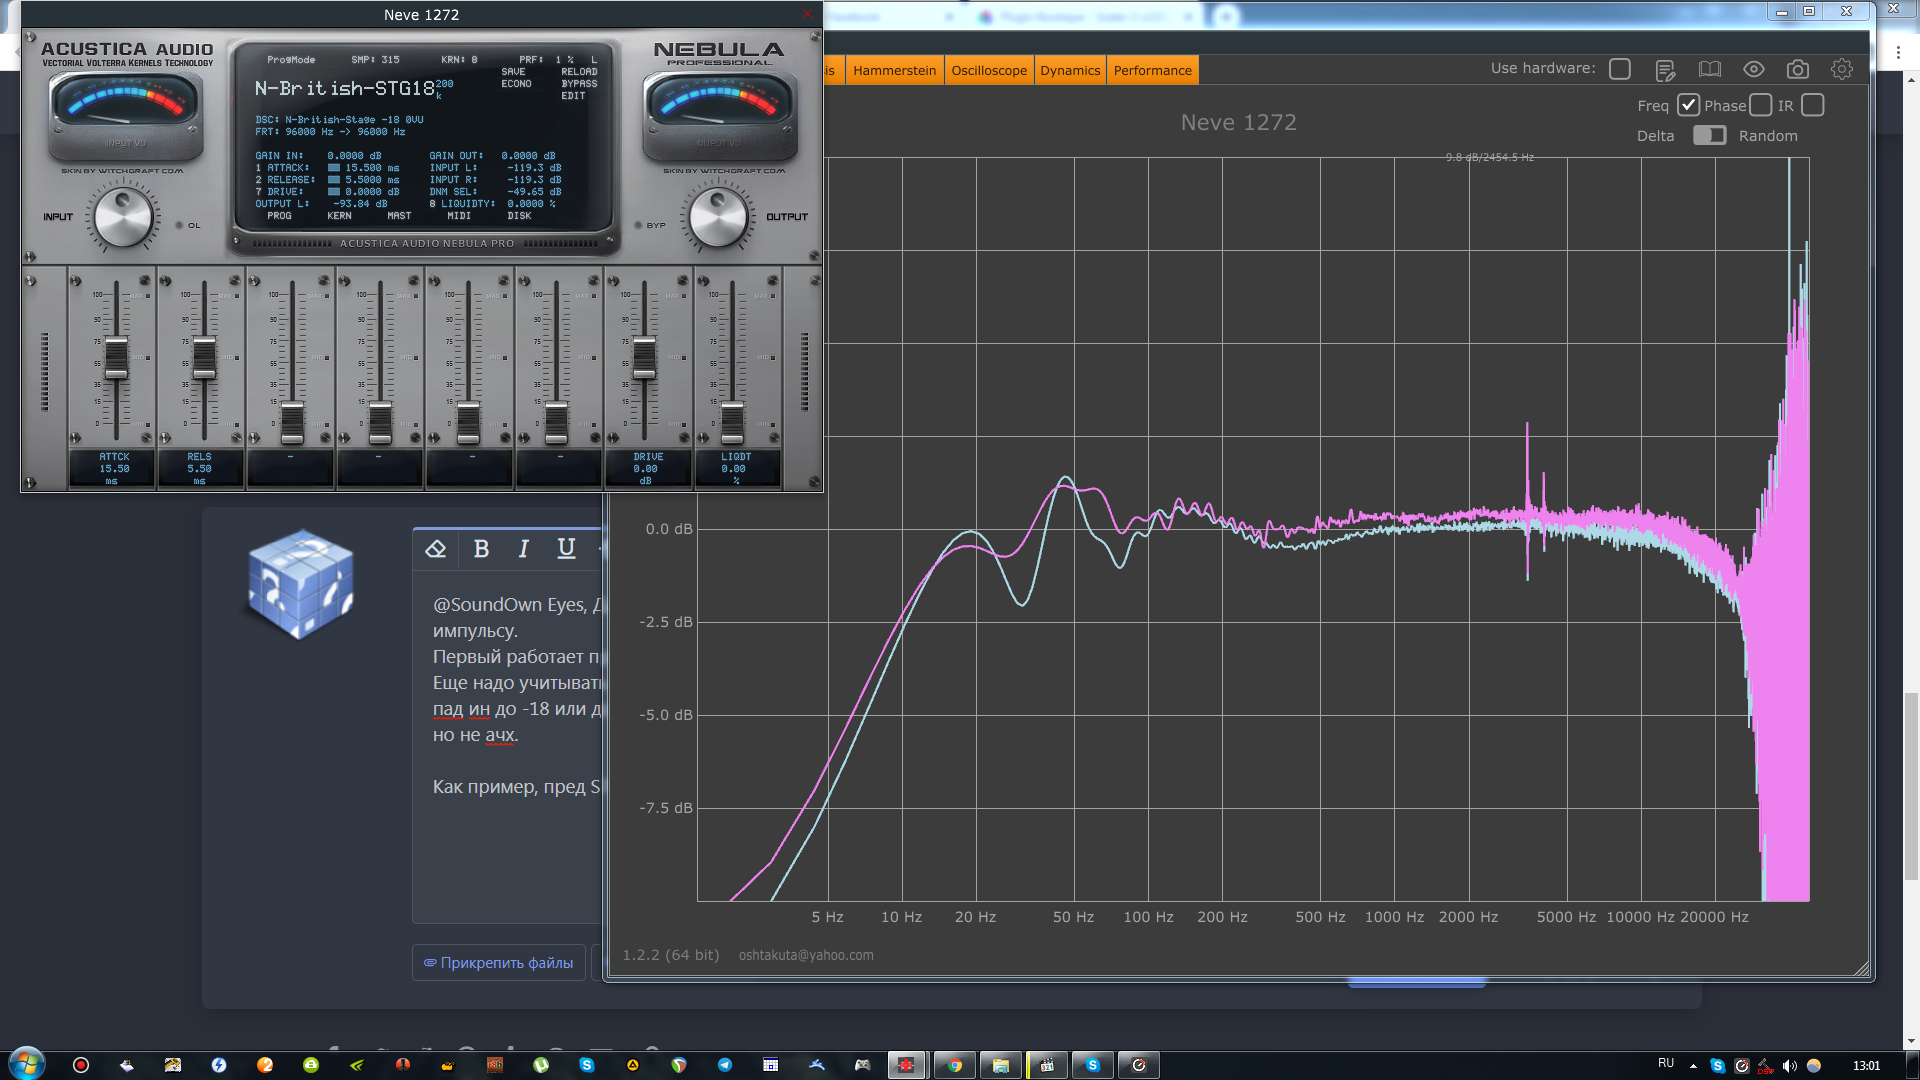Image resolution: width=1920 pixels, height=1080 pixels.
Task: Uncheck the Freq checkbox
Action: [1688, 105]
